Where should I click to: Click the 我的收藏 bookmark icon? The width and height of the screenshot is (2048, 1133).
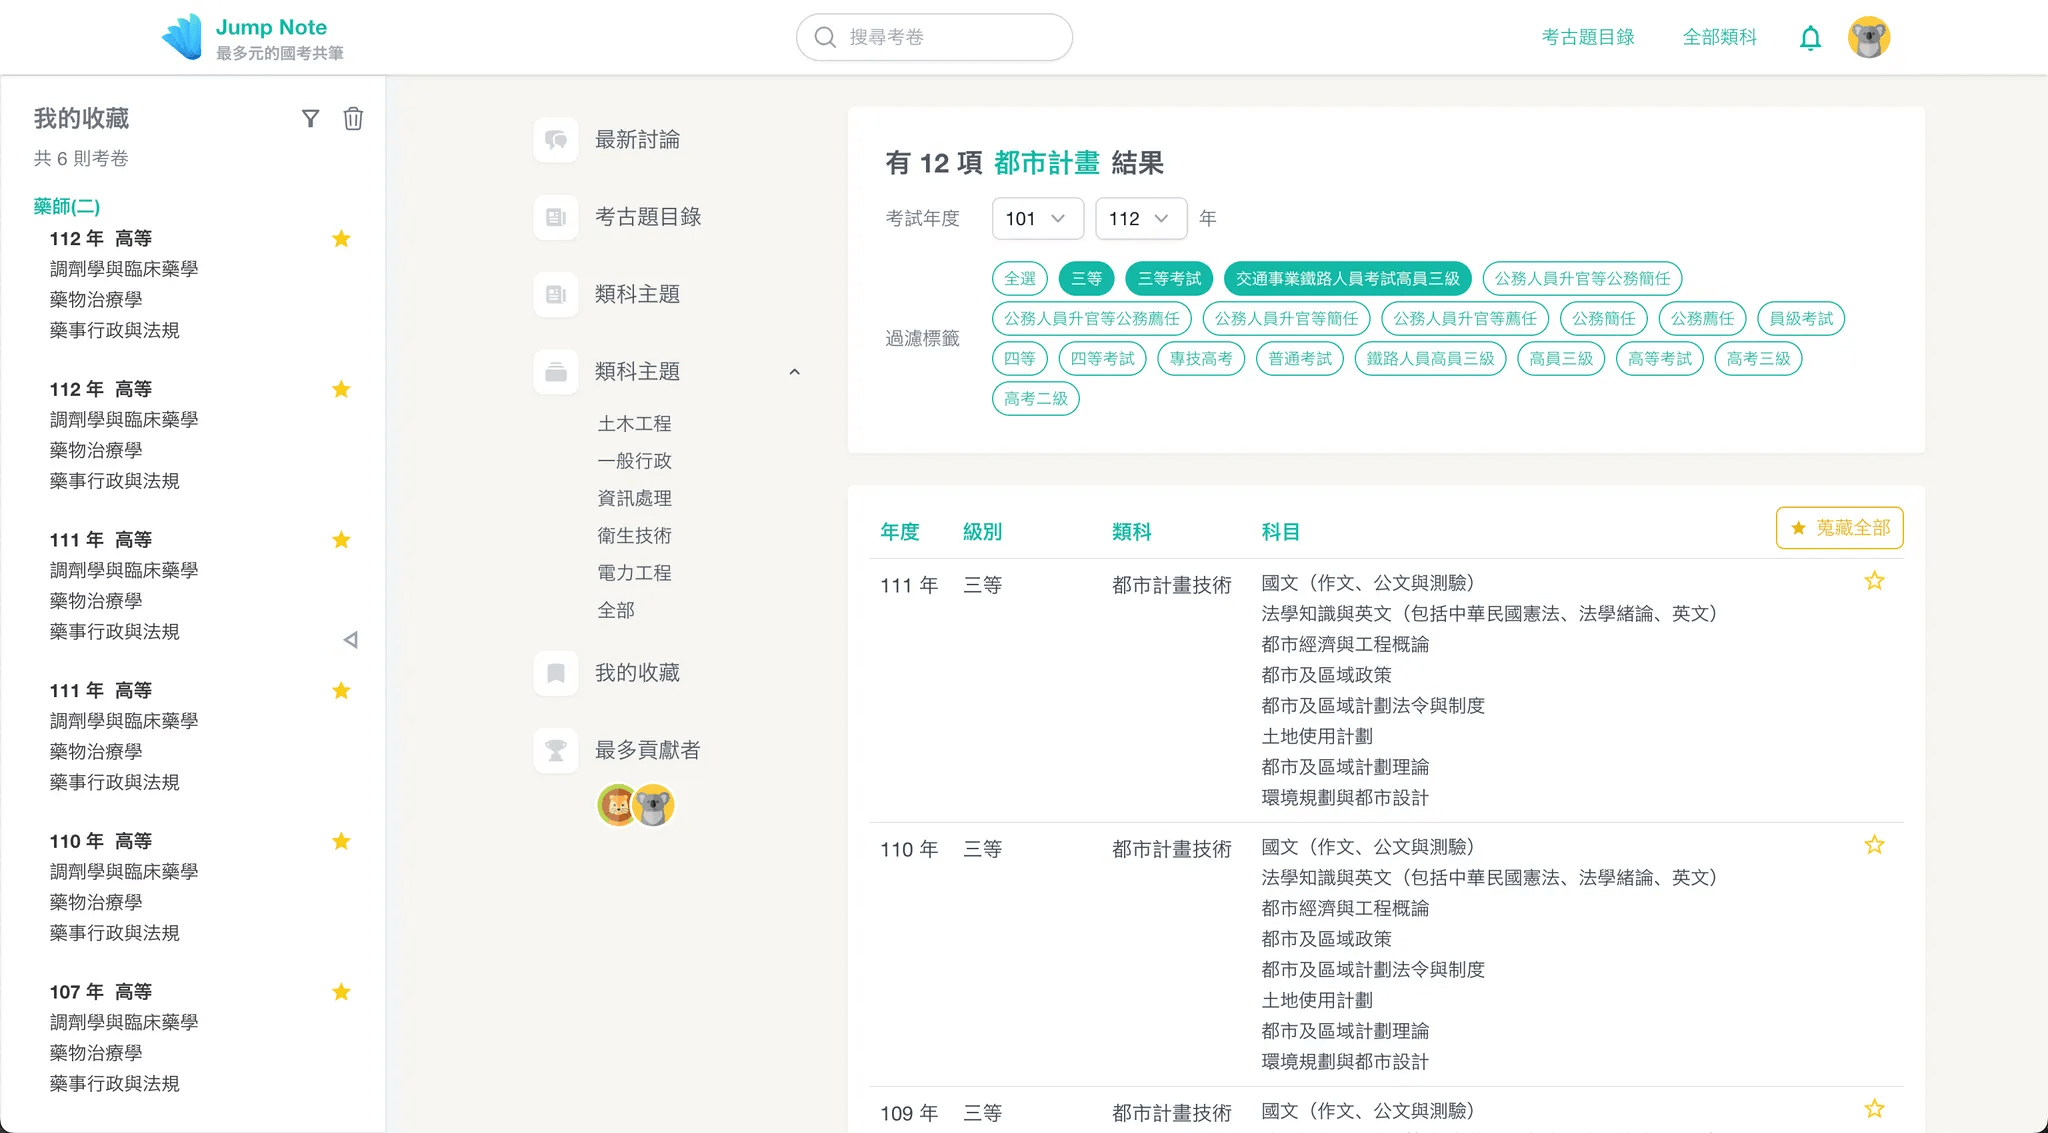(x=556, y=673)
